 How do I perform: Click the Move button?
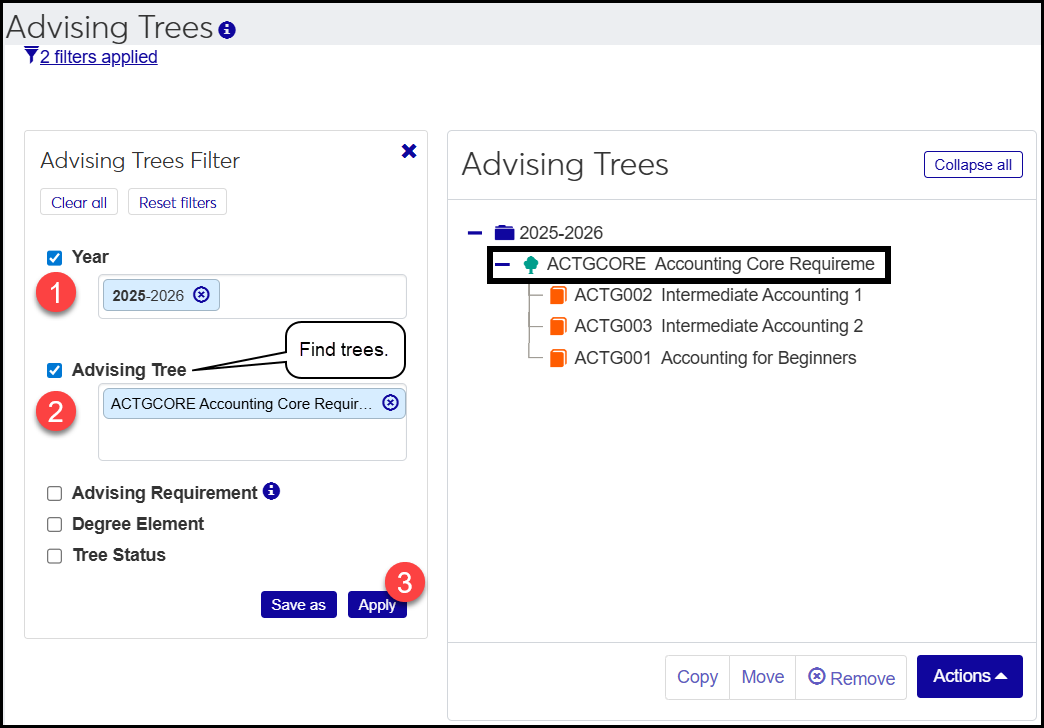point(762,677)
